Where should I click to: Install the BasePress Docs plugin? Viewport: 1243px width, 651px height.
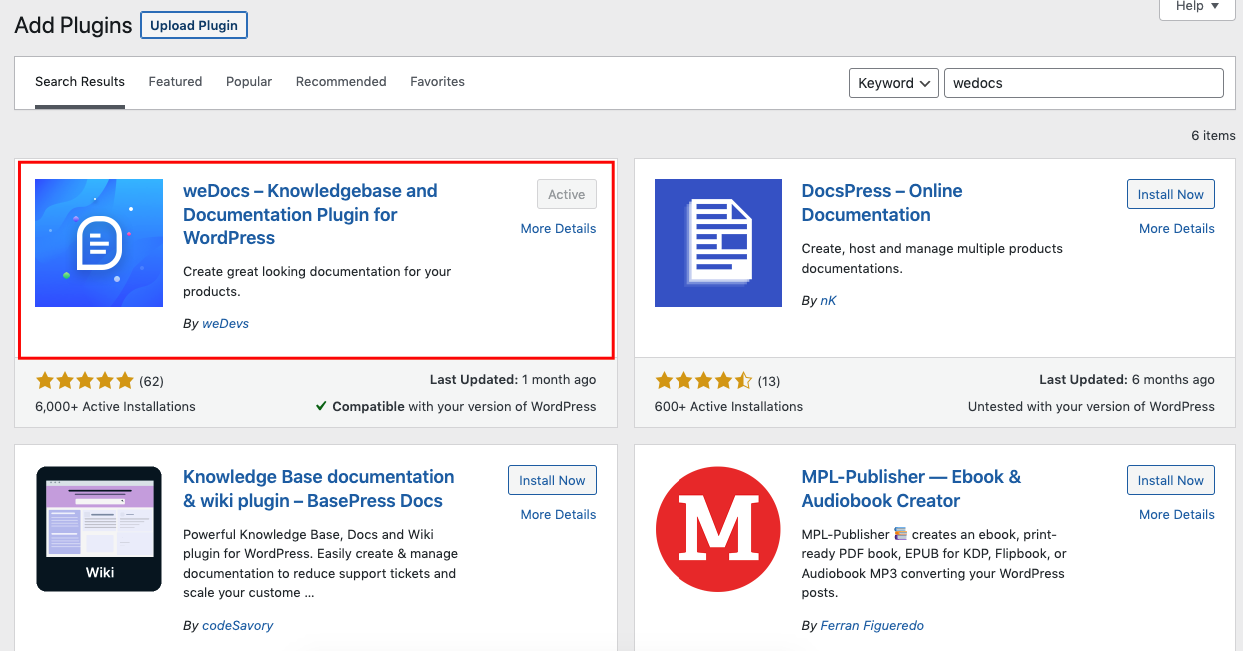coord(552,481)
